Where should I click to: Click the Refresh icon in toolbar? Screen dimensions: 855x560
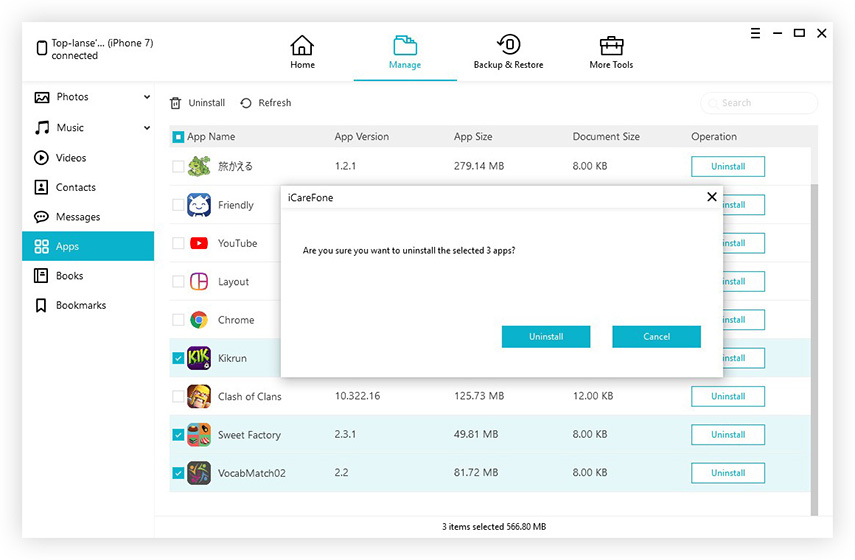coord(246,103)
